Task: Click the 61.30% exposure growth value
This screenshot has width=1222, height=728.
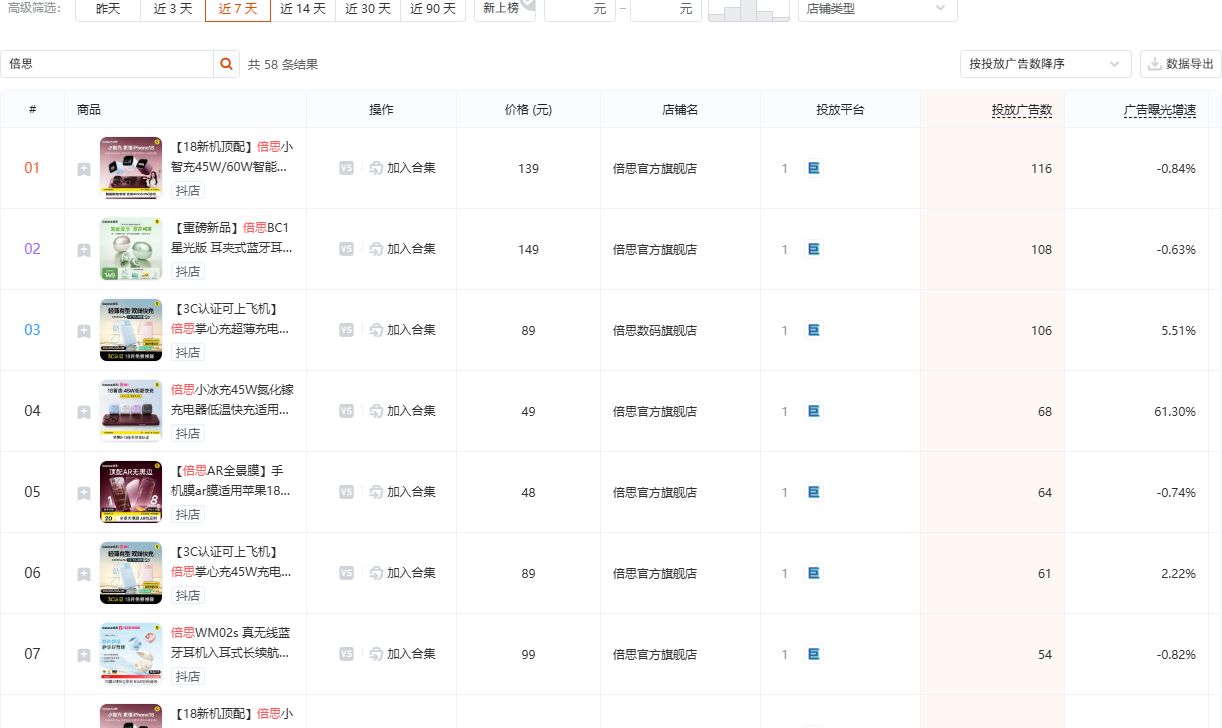Action: 1175,412
